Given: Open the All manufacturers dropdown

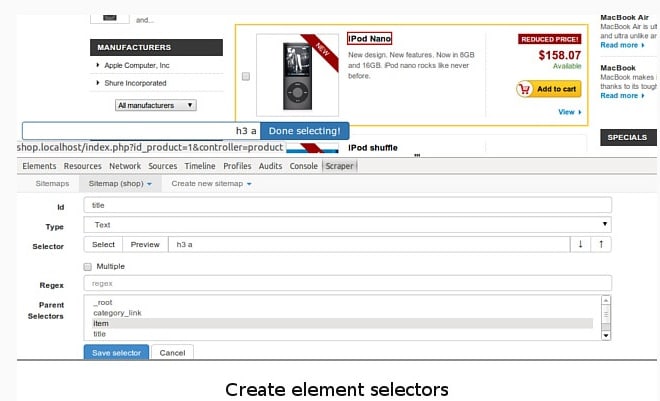Looking at the screenshot, I should click(x=156, y=105).
